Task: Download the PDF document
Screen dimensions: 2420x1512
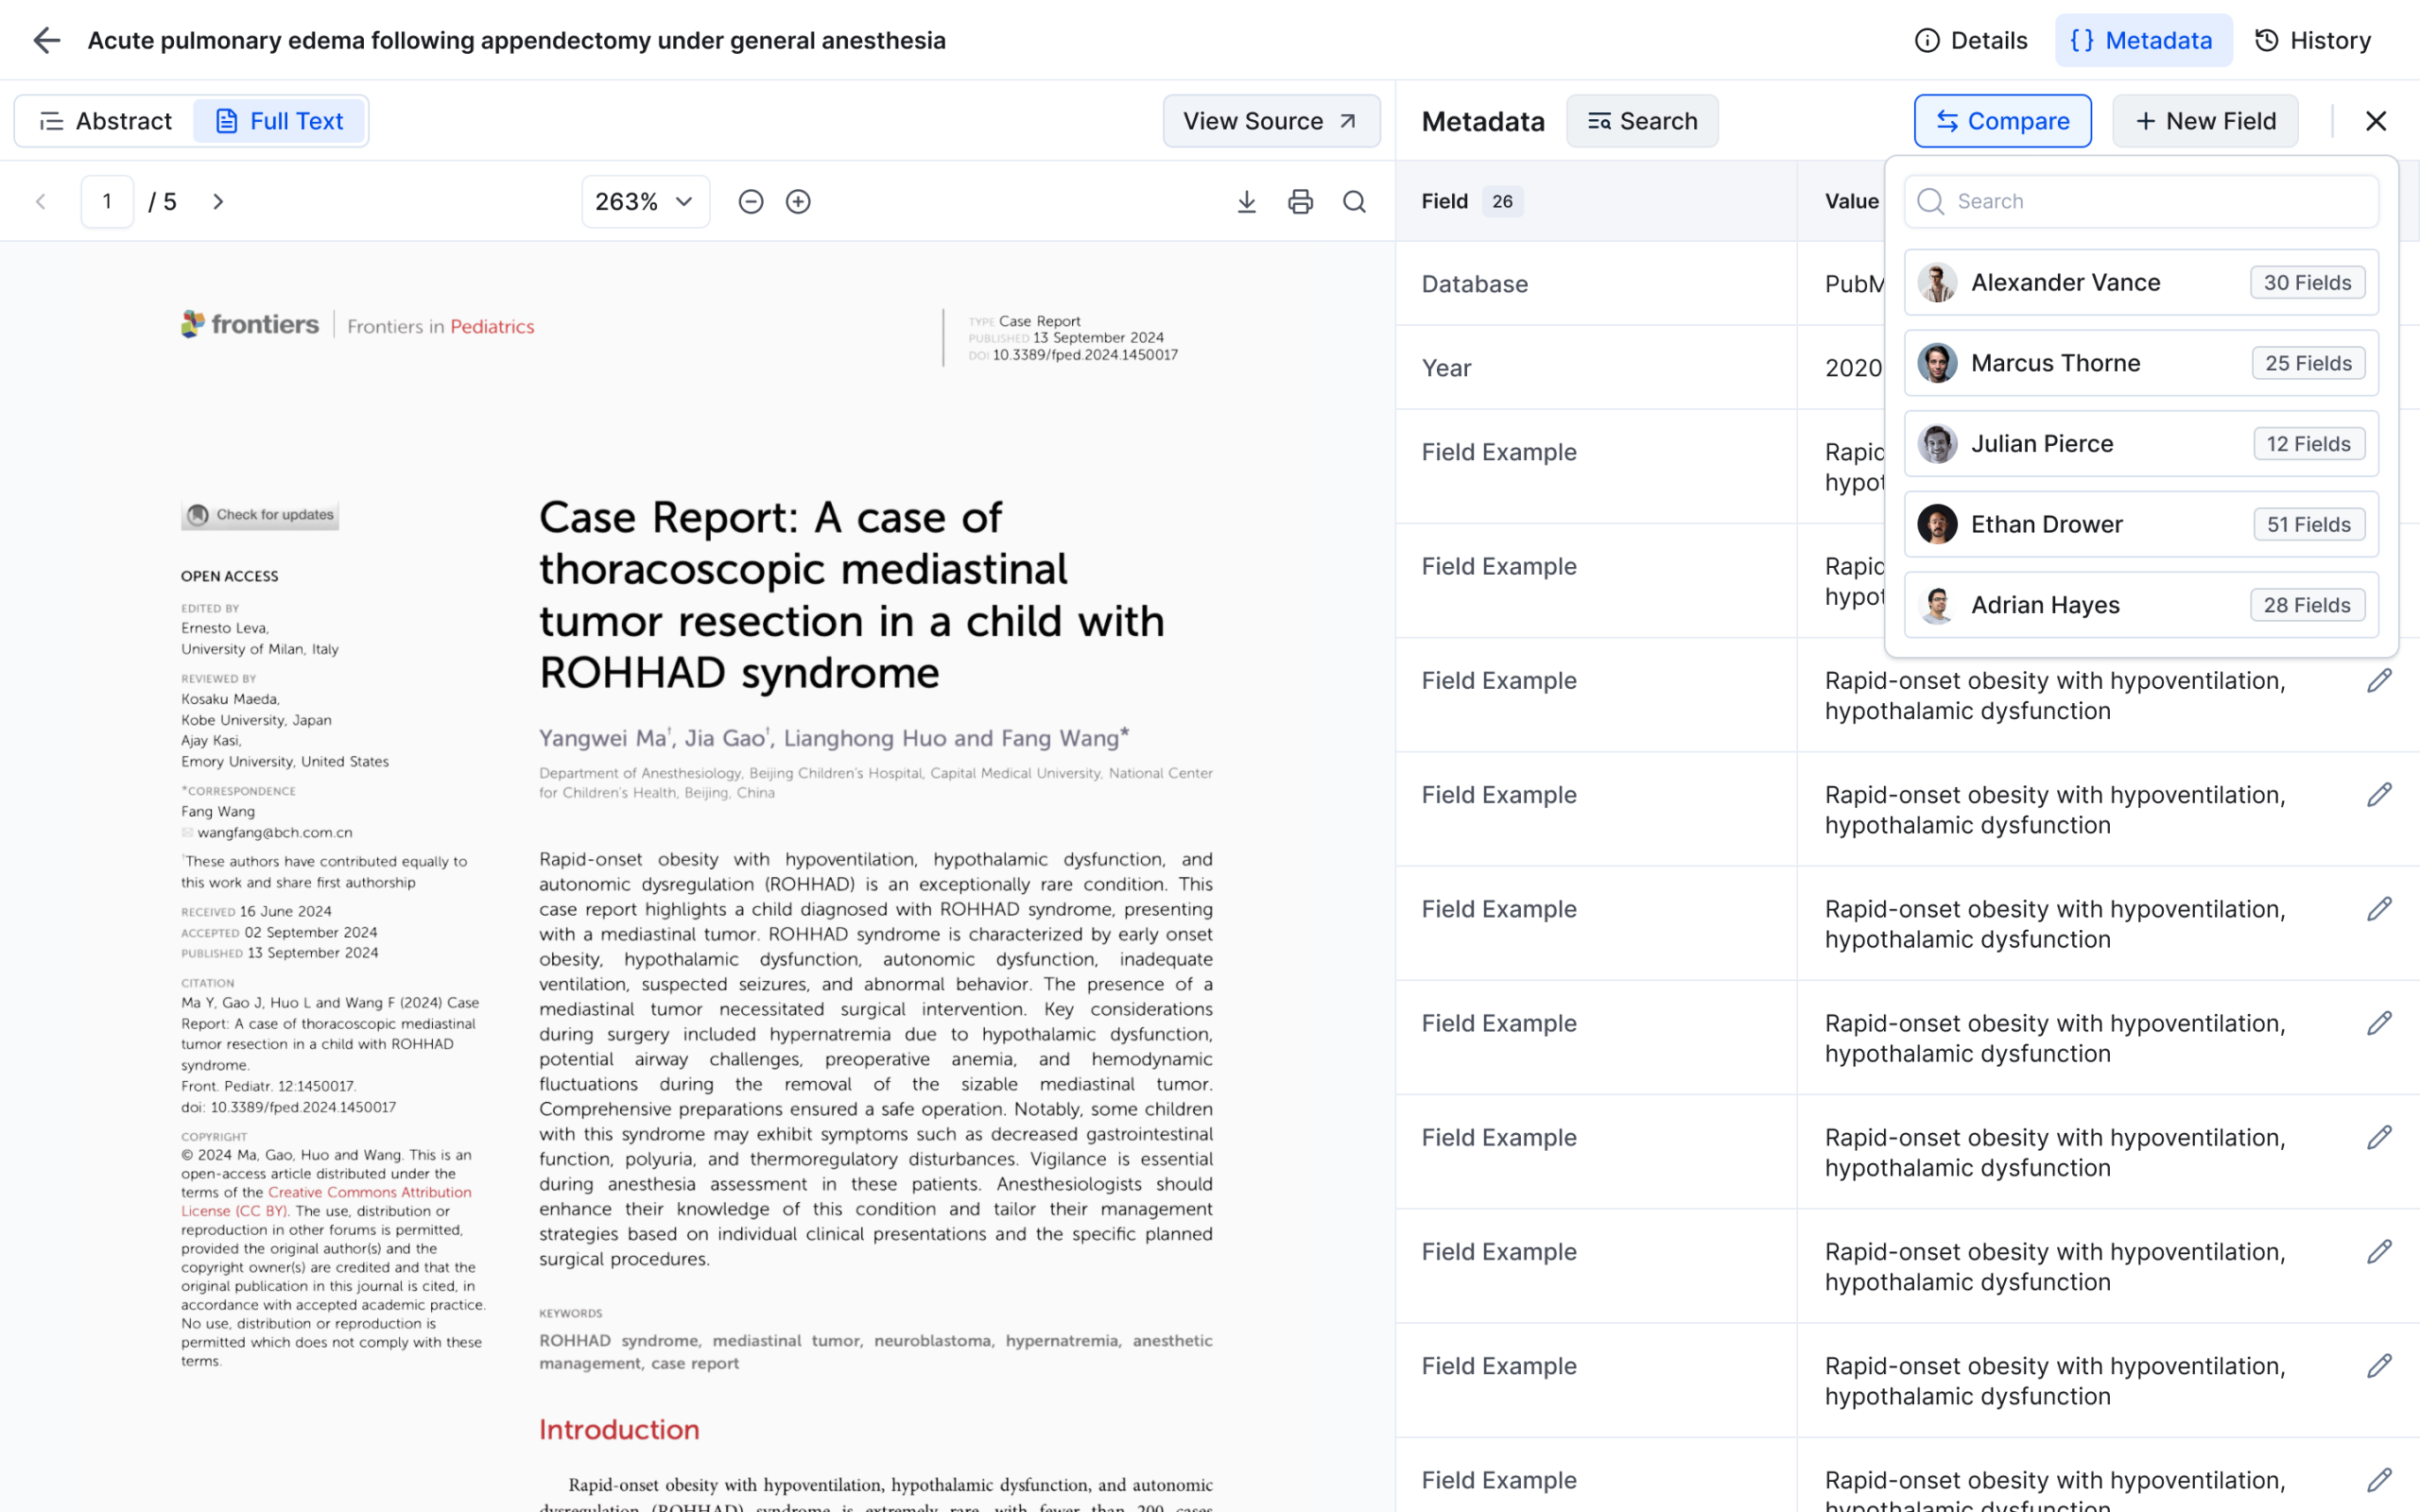Action: 1246,202
